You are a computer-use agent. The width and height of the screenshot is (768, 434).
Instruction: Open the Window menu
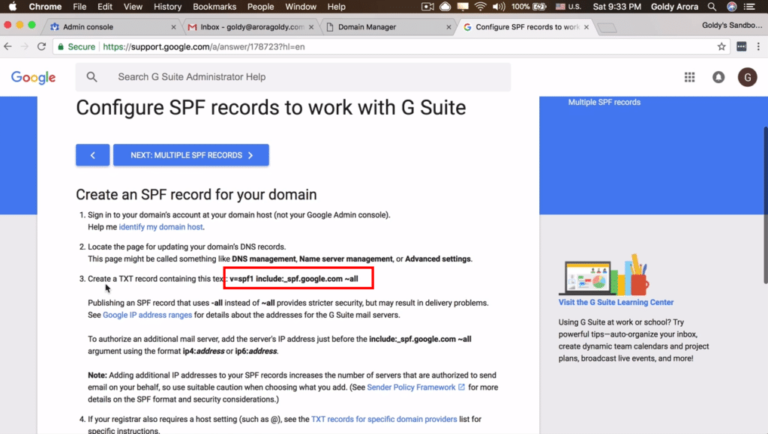[301, 7]
